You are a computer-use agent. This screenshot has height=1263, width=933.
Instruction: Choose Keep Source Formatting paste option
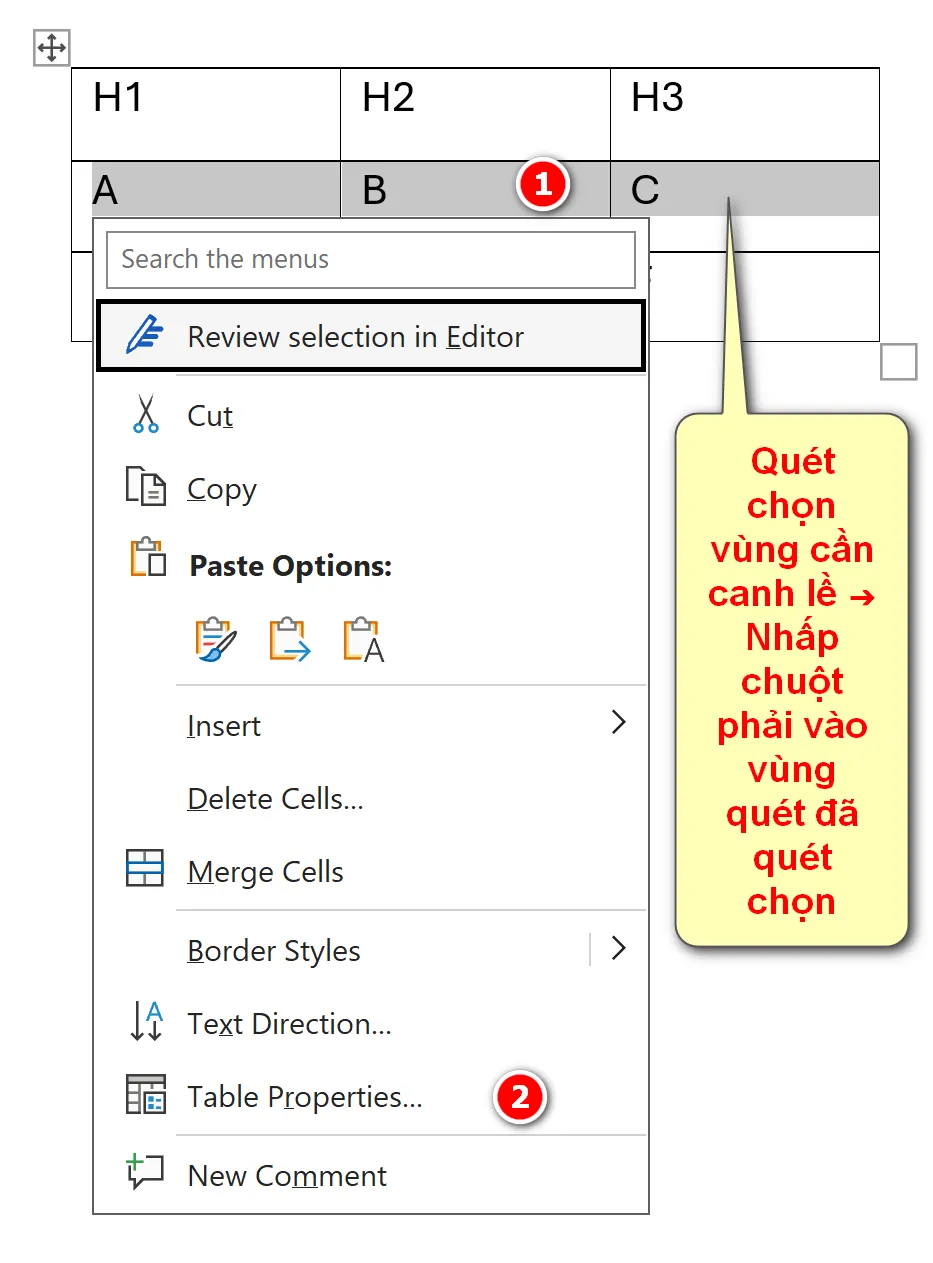point(216,640)
